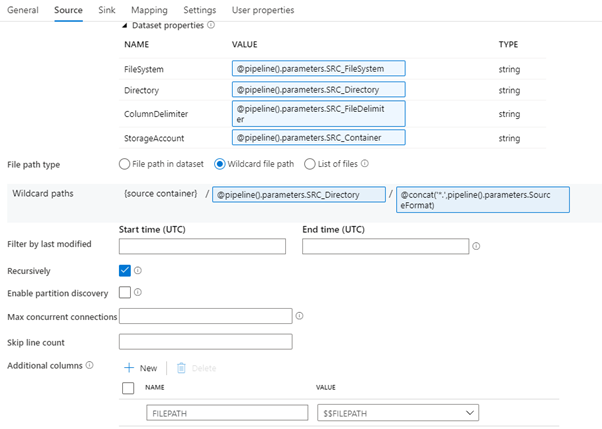The image size is (602, 429).
Task: Edit the ColumnDelimiter value field
Action: pos(319,114)
